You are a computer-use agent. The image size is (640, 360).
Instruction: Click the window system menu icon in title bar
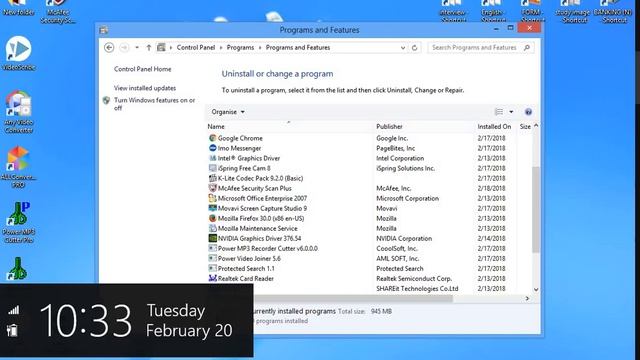[104, 30]
